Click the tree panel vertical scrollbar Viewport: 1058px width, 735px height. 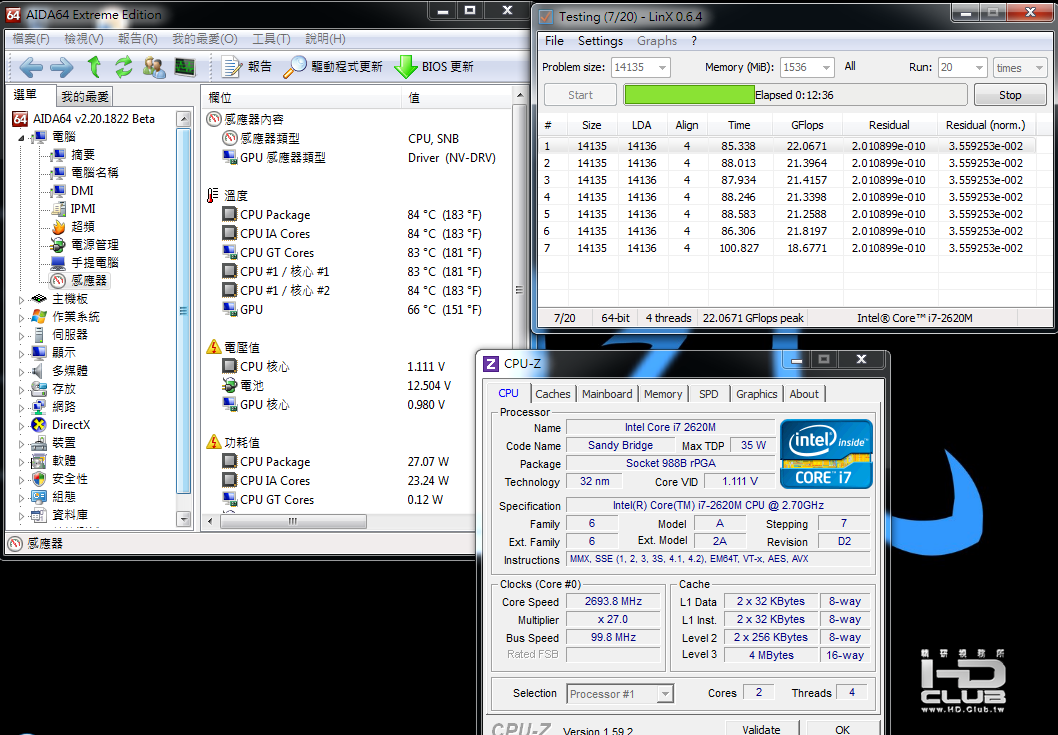[x=184, y=310]
